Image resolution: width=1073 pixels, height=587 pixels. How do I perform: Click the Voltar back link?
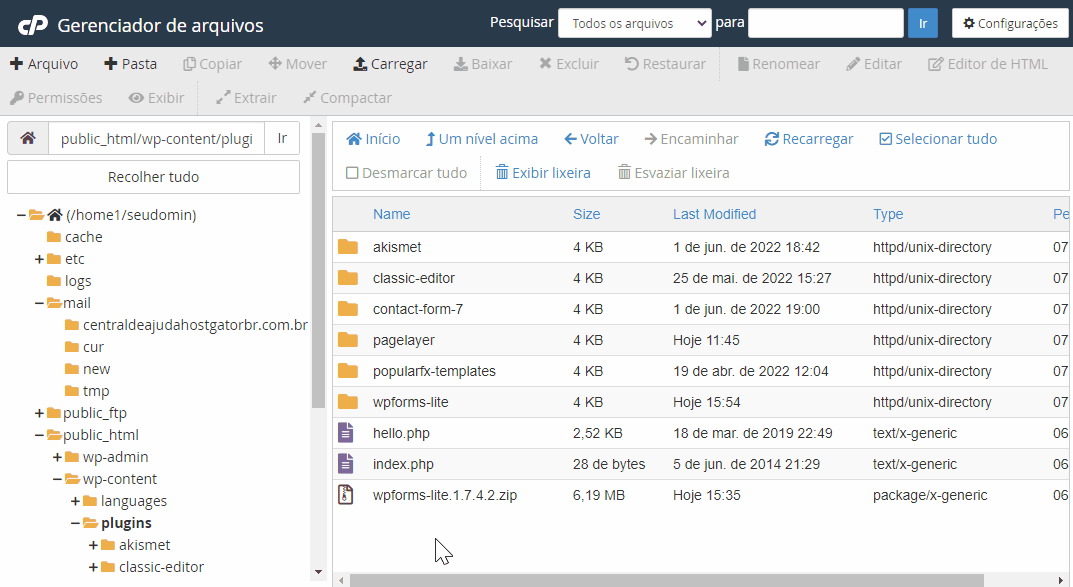pyautogui.click(x=591, y=139)
